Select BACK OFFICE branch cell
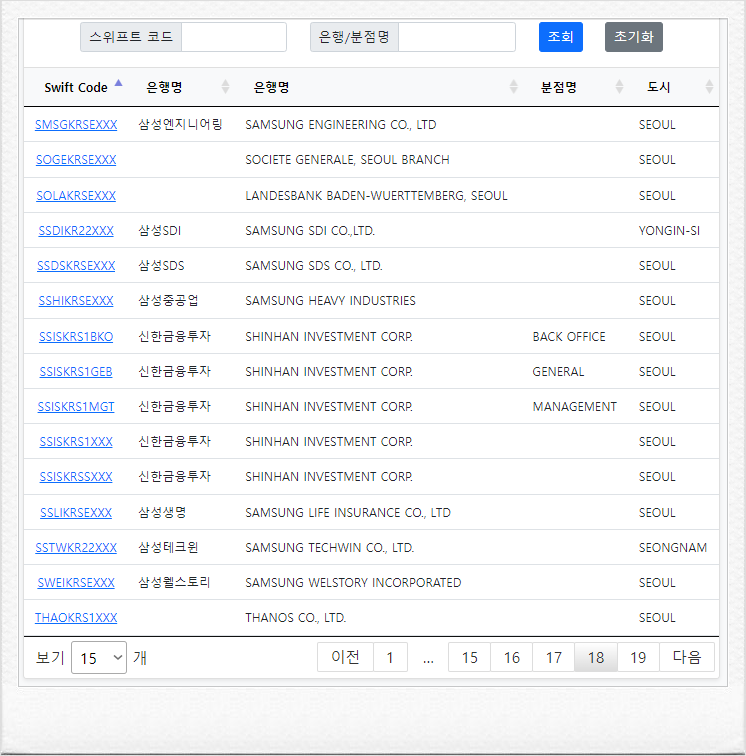The height and width of the screenshot is (756, 746). [569, 337]
